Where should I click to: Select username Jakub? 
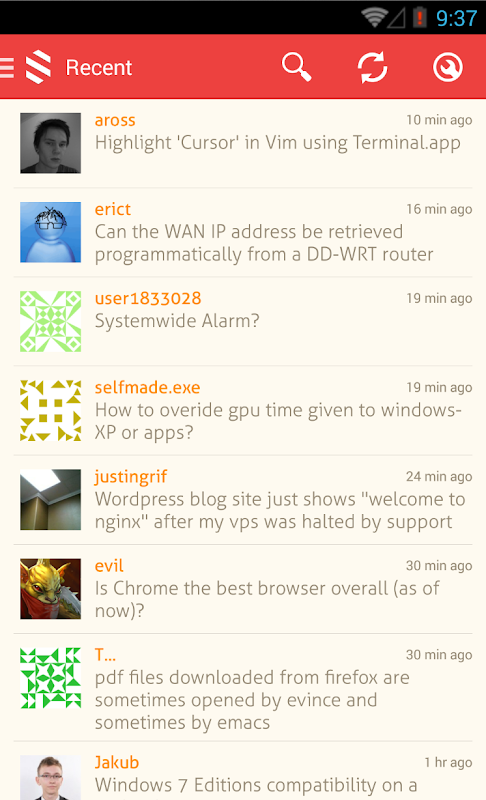[117, 762]
